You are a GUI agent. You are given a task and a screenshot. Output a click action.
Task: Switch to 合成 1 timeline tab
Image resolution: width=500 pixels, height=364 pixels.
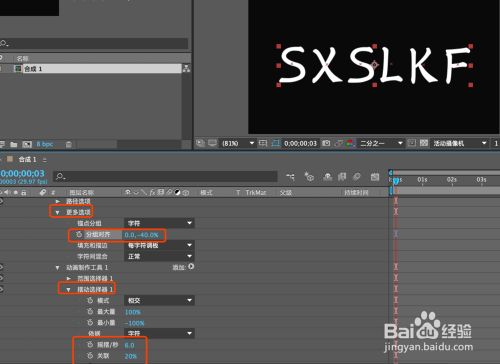pyautogui.click(x=27, y=160)
